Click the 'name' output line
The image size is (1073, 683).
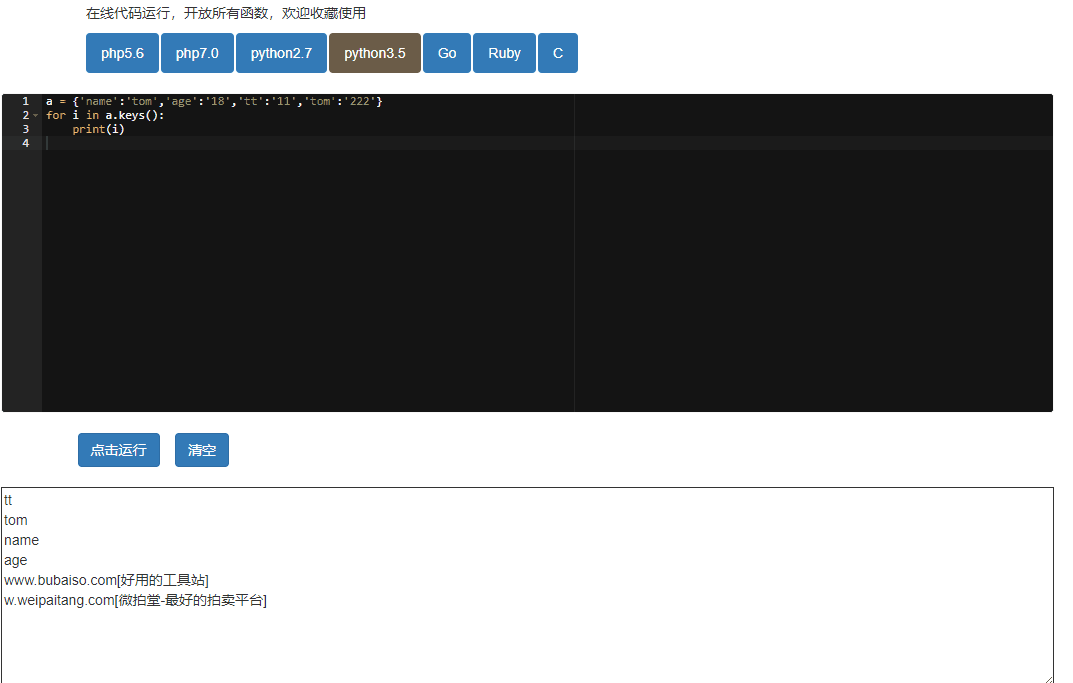click(21, 540)
